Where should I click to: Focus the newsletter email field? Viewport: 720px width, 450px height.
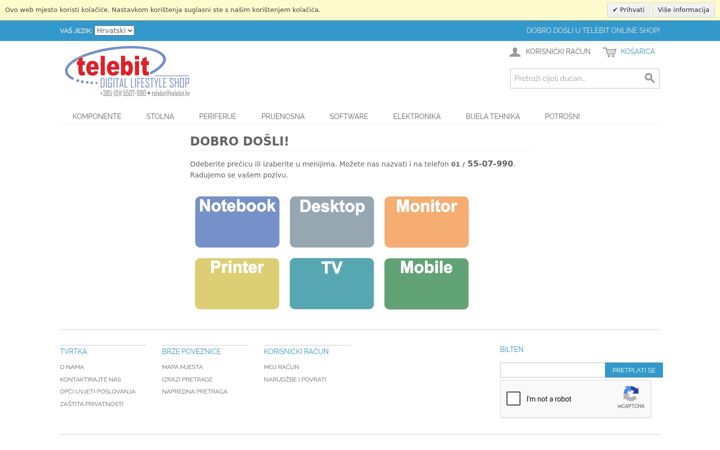pos(552,370)
